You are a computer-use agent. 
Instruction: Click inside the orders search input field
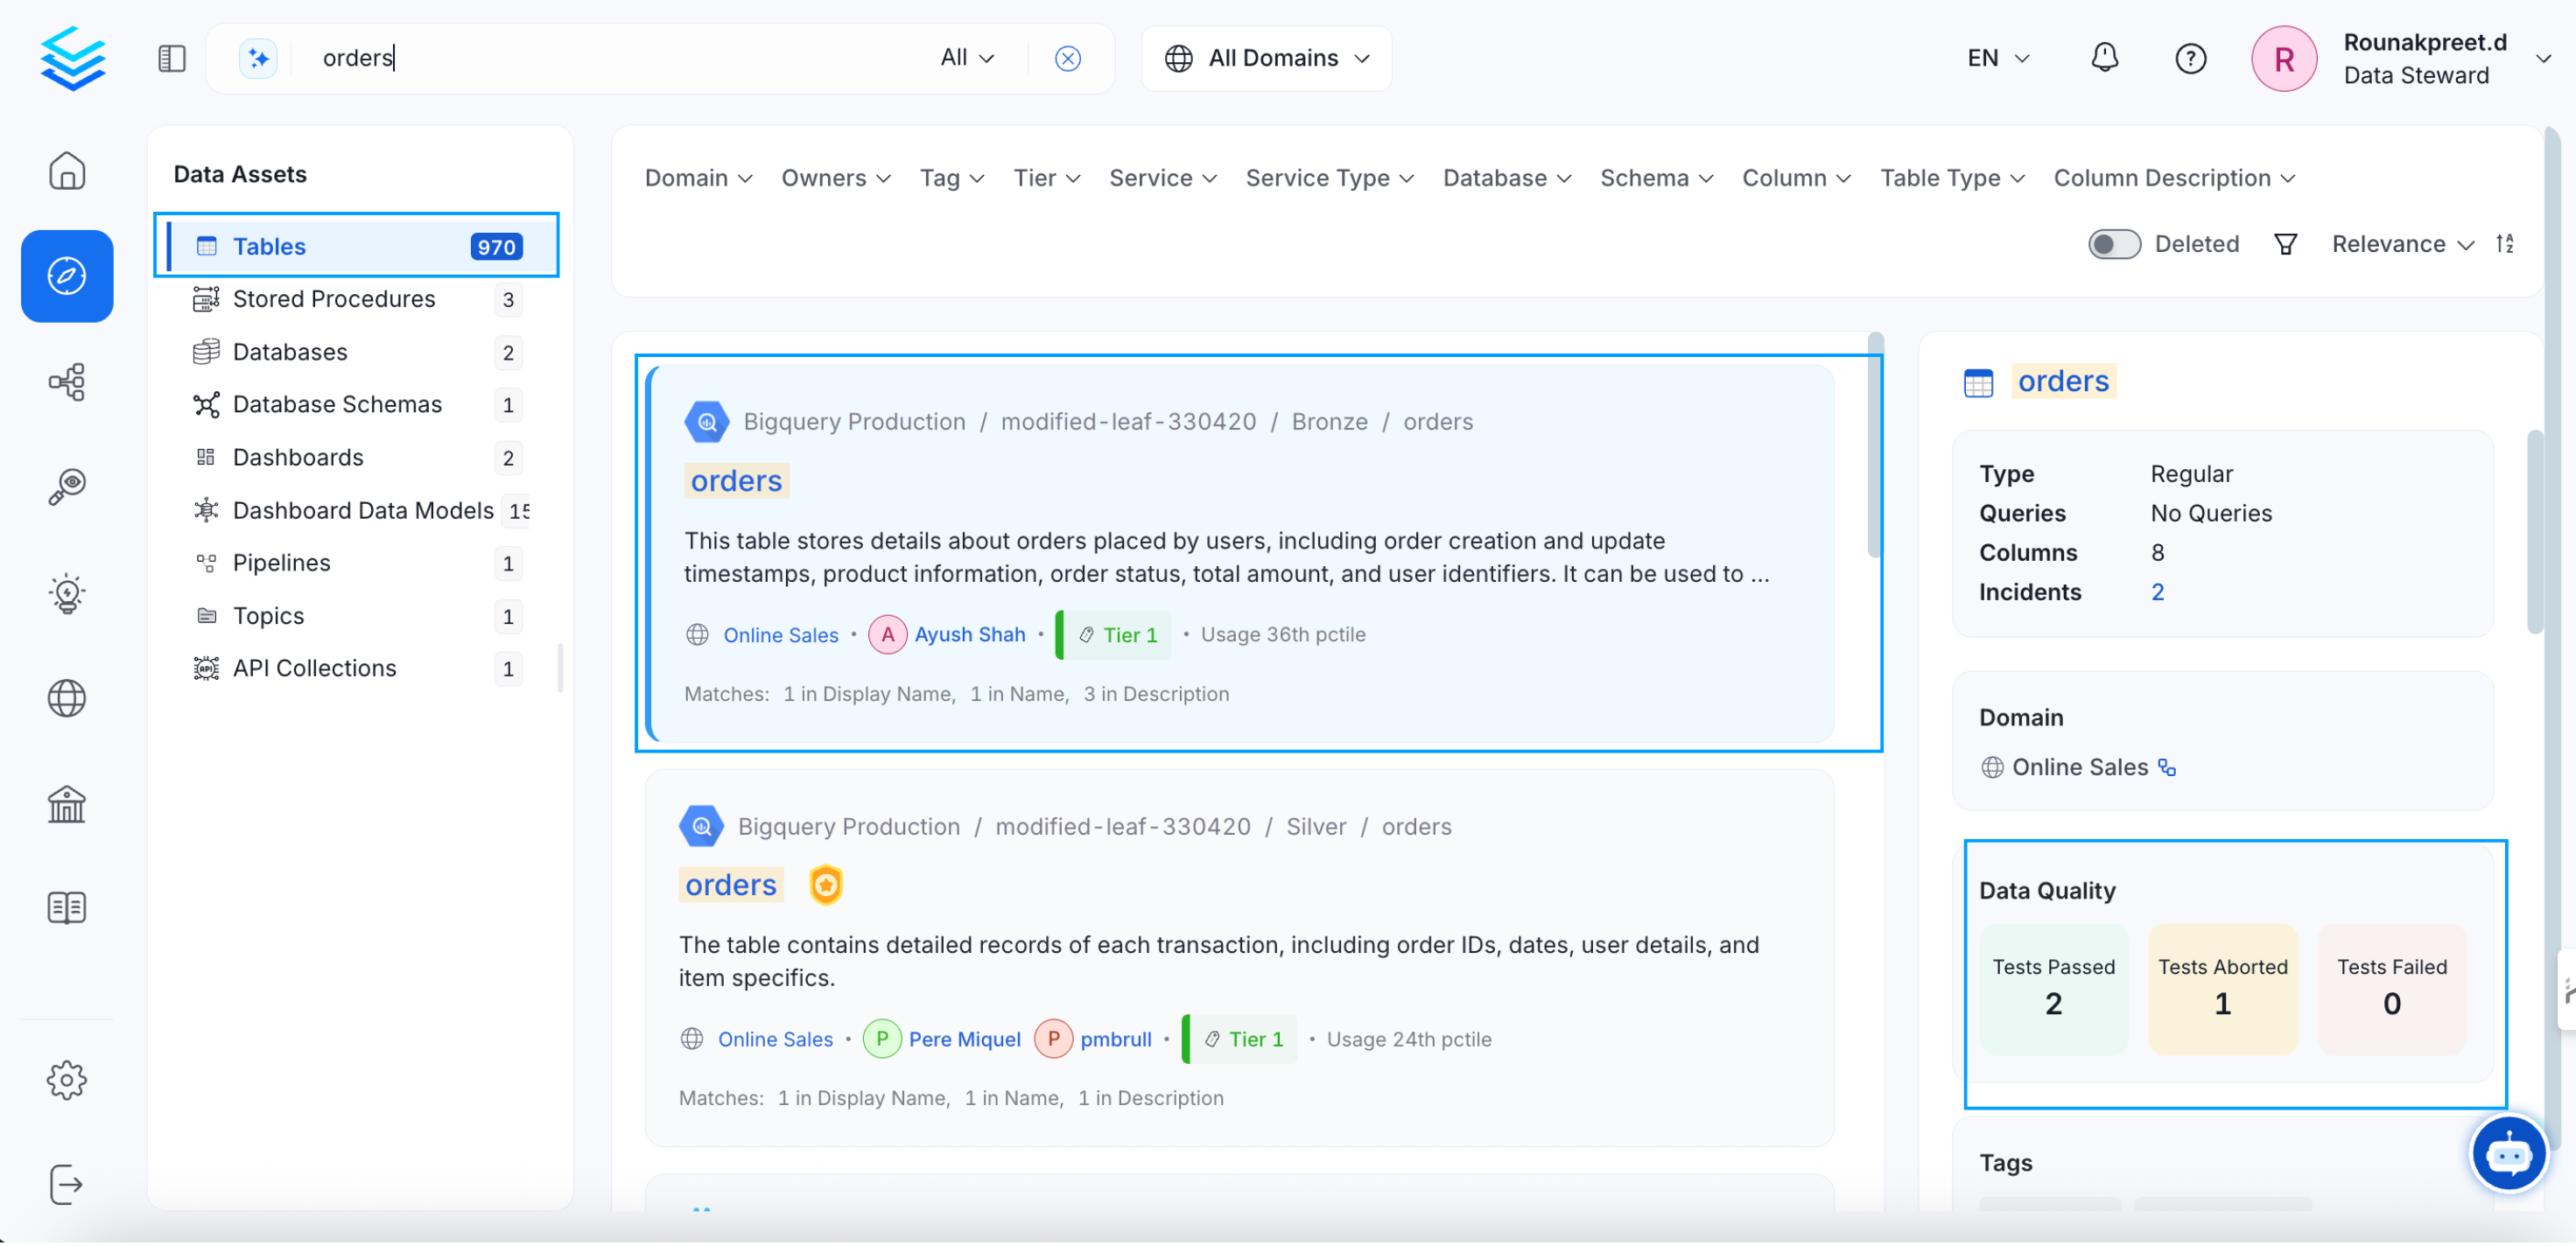coord(600,57)
